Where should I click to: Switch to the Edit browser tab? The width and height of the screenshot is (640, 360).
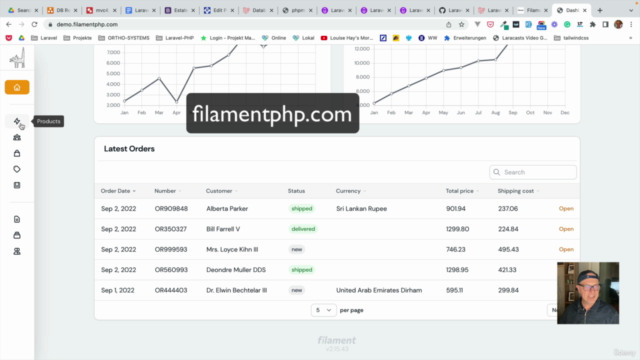pyautogui.click(x=218, y=10)
